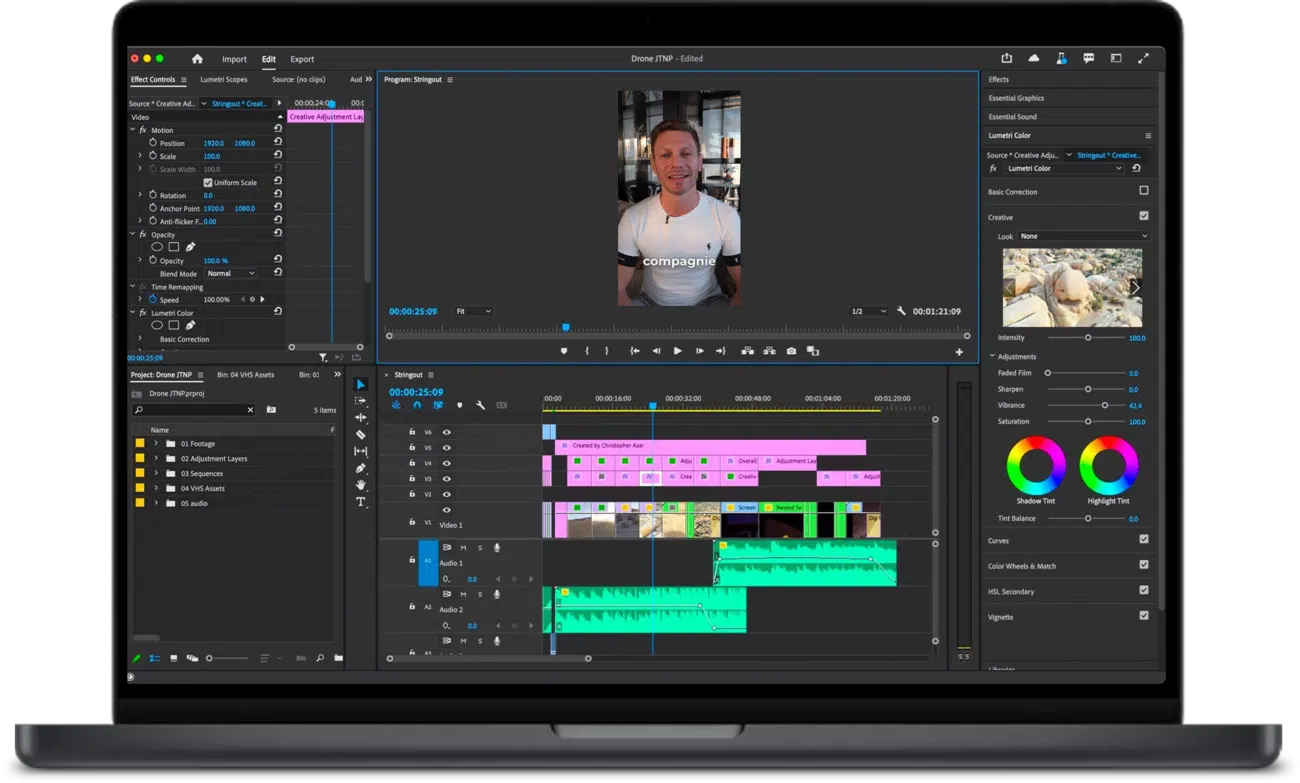The image size is (1300, 783).
Task: Open the Essential Sound panel
Action: point(1012,117)
